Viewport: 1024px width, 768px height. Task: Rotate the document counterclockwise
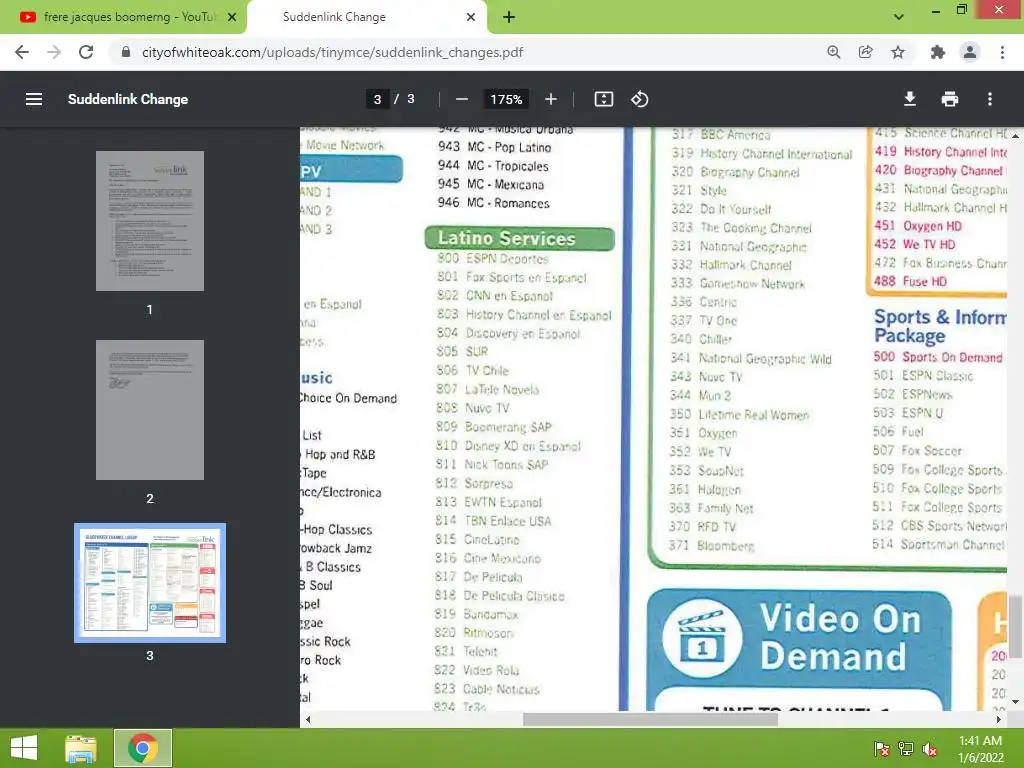pos(639,99)
